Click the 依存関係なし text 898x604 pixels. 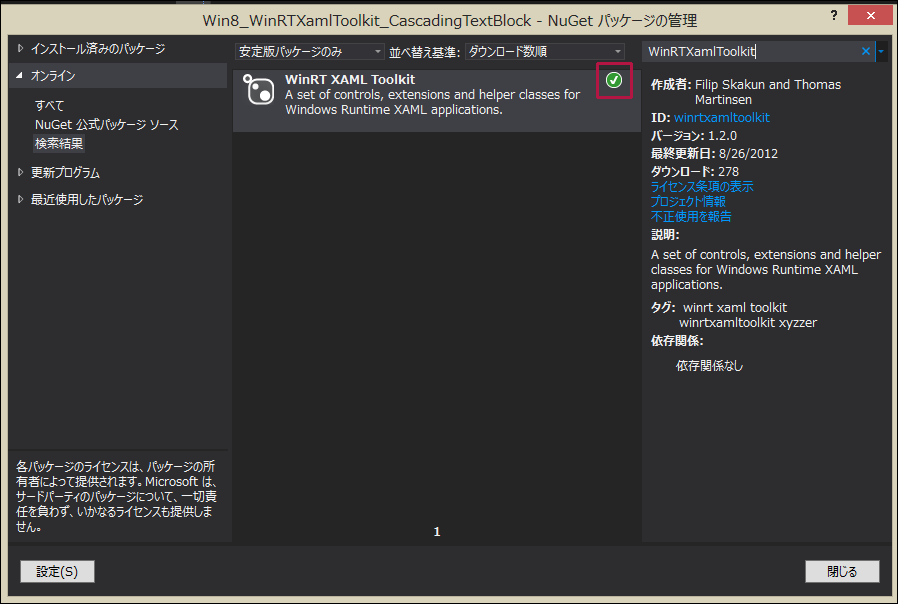click(x=710, y=365)
